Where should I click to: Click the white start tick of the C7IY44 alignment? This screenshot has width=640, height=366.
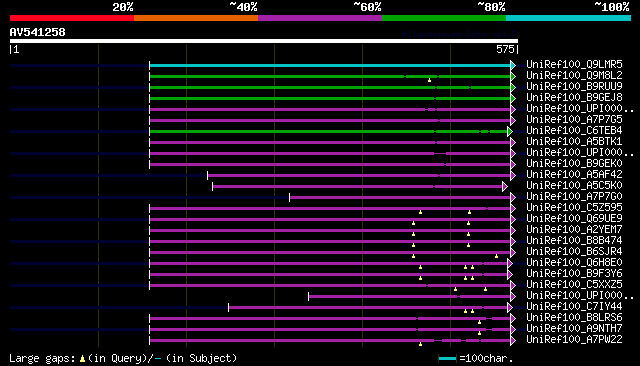tap(229, 308)
